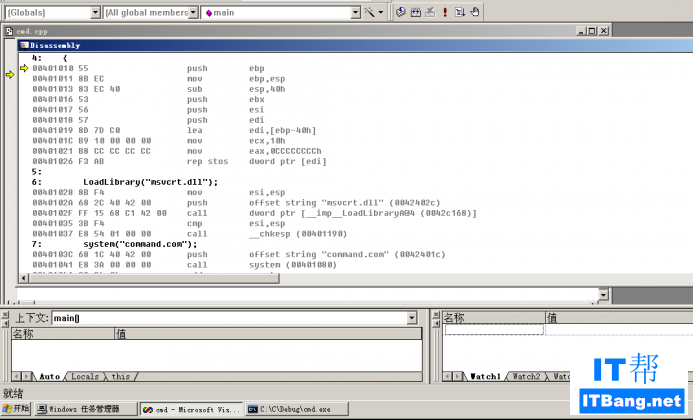Image resolution: width=693 pixels, height=420 pixels.
Task: Switch to the Locals tab
Action: pos(85,377)
